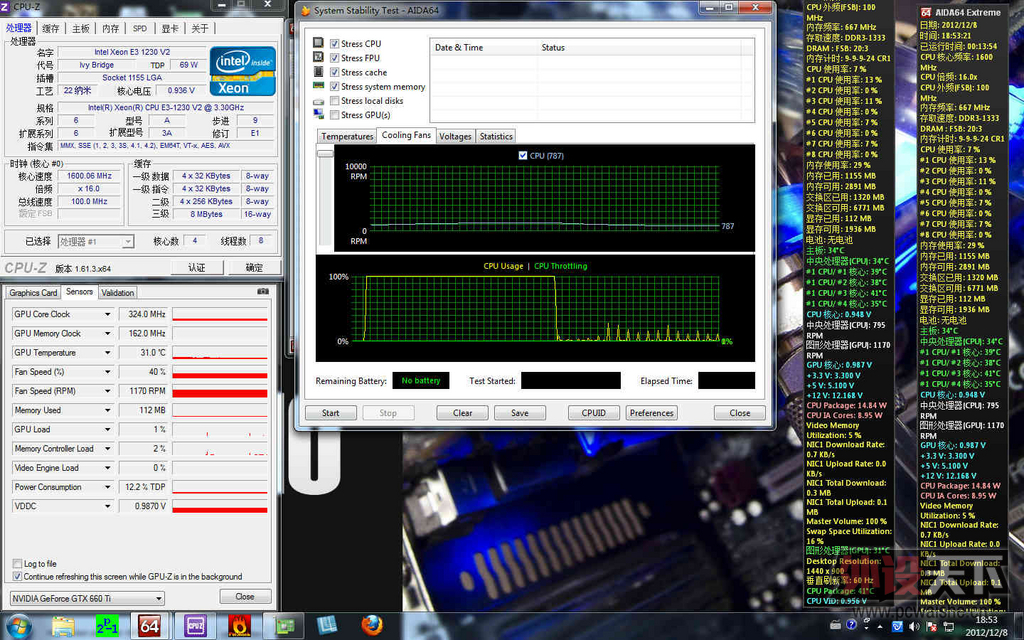Click the Fan Speed (RPM) red graph bar
Image resolution: width=1024 pixels, height=640 pixels.
(219, 393)
